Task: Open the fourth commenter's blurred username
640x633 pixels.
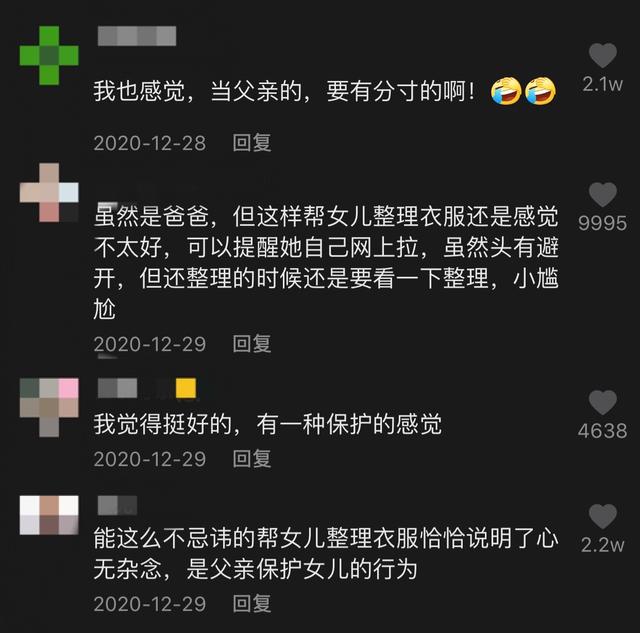Action: tap(118, 505)
